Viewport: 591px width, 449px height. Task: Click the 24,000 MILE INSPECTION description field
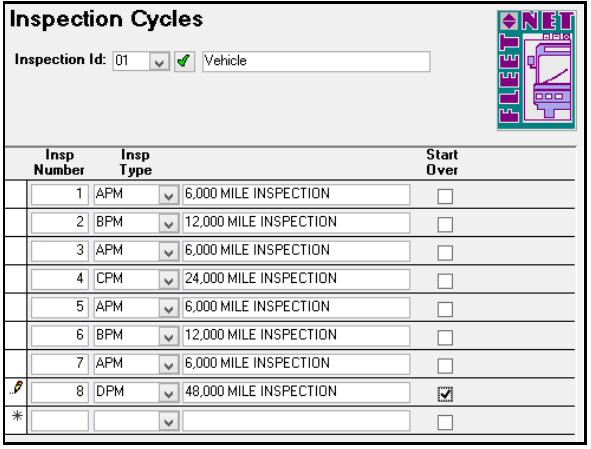296,279
